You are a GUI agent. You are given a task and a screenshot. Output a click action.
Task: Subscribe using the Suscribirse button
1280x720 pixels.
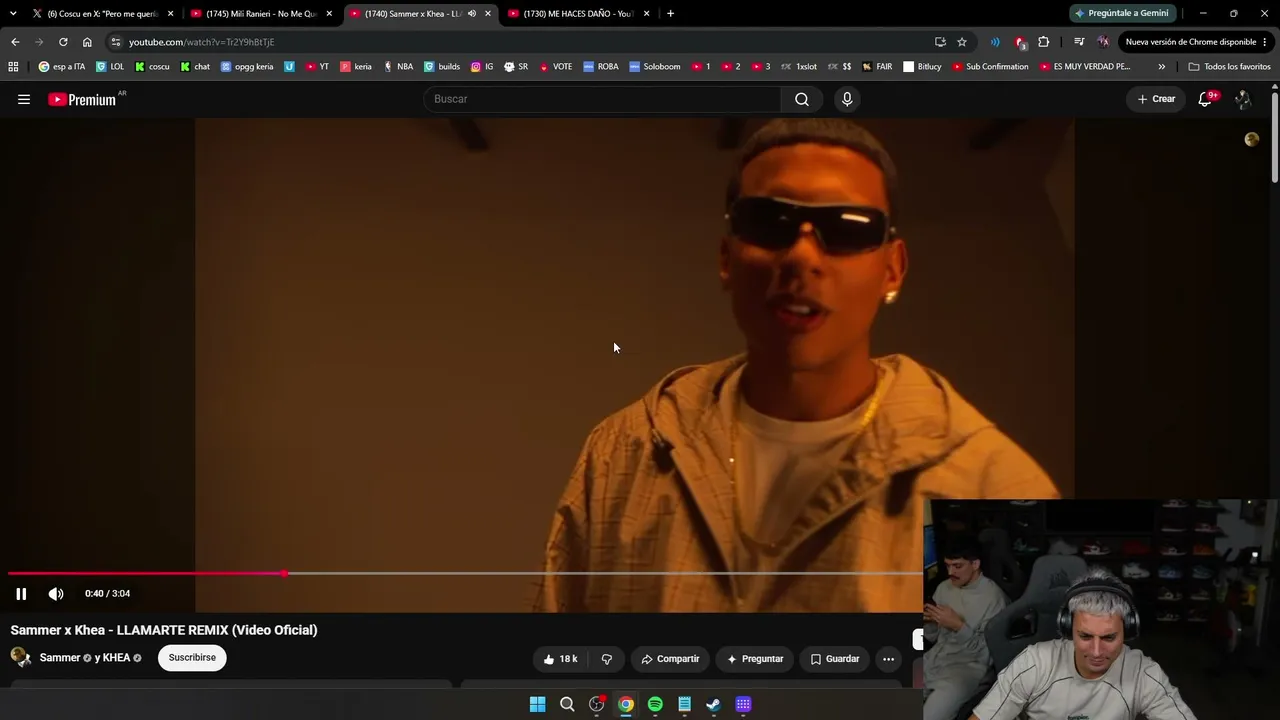pyautogui.click(x=192, y=658)
